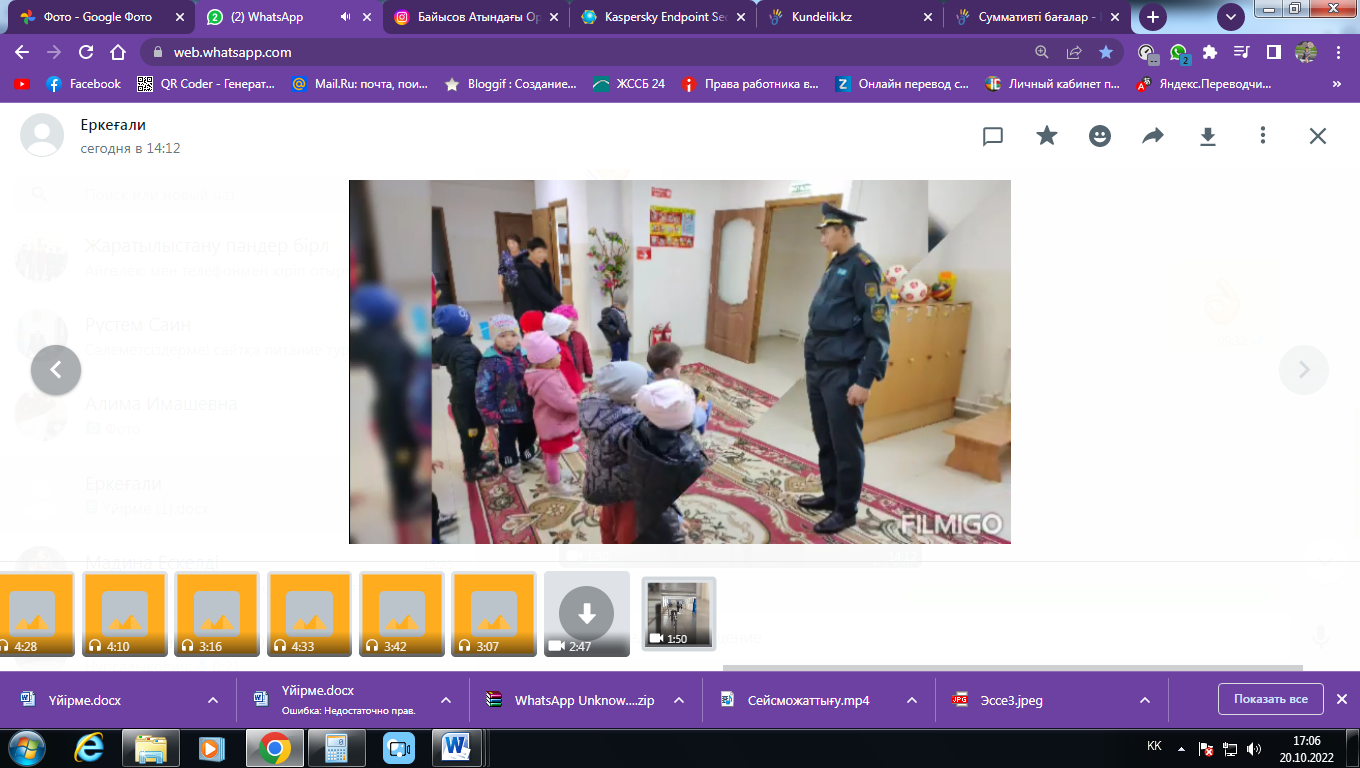Open volume control in system tray

(x=1254, y=748)
